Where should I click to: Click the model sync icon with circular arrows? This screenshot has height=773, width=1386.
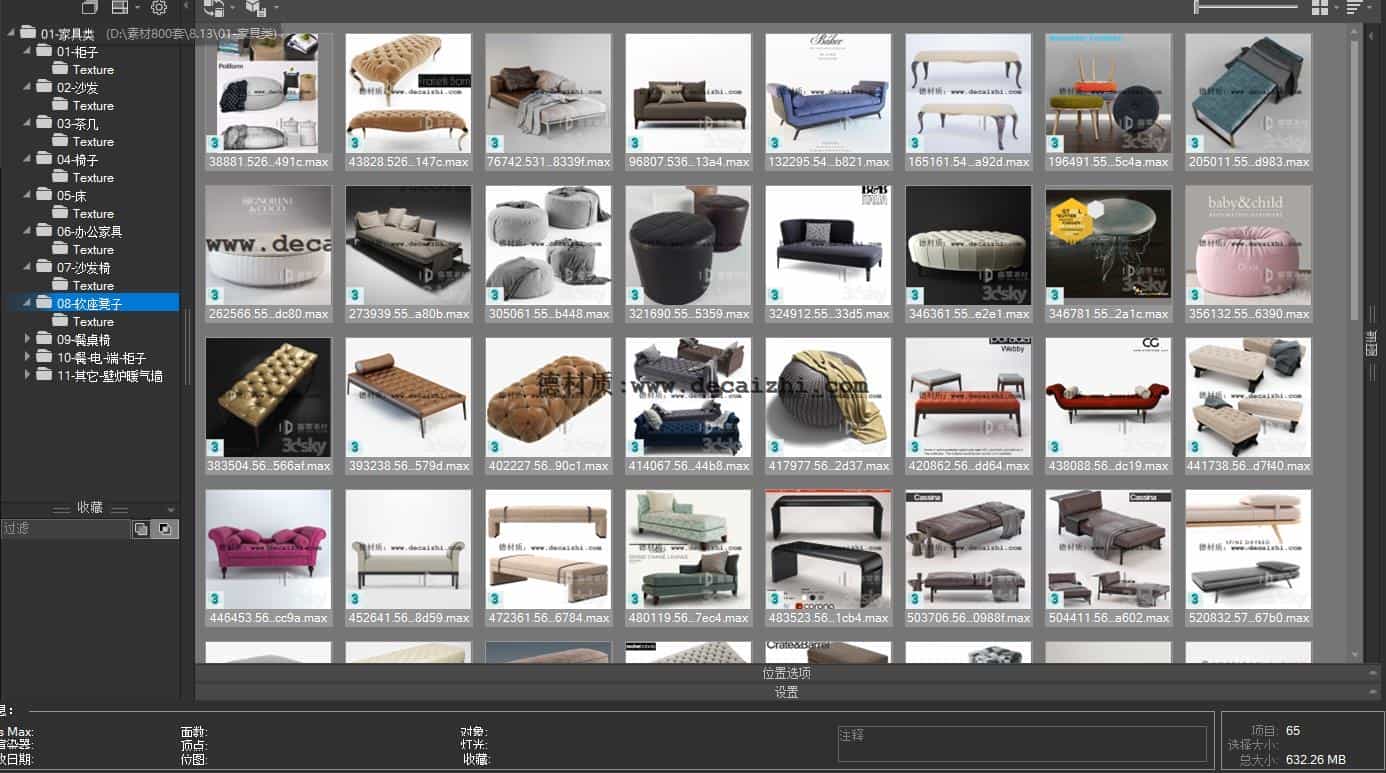point(213,8)
